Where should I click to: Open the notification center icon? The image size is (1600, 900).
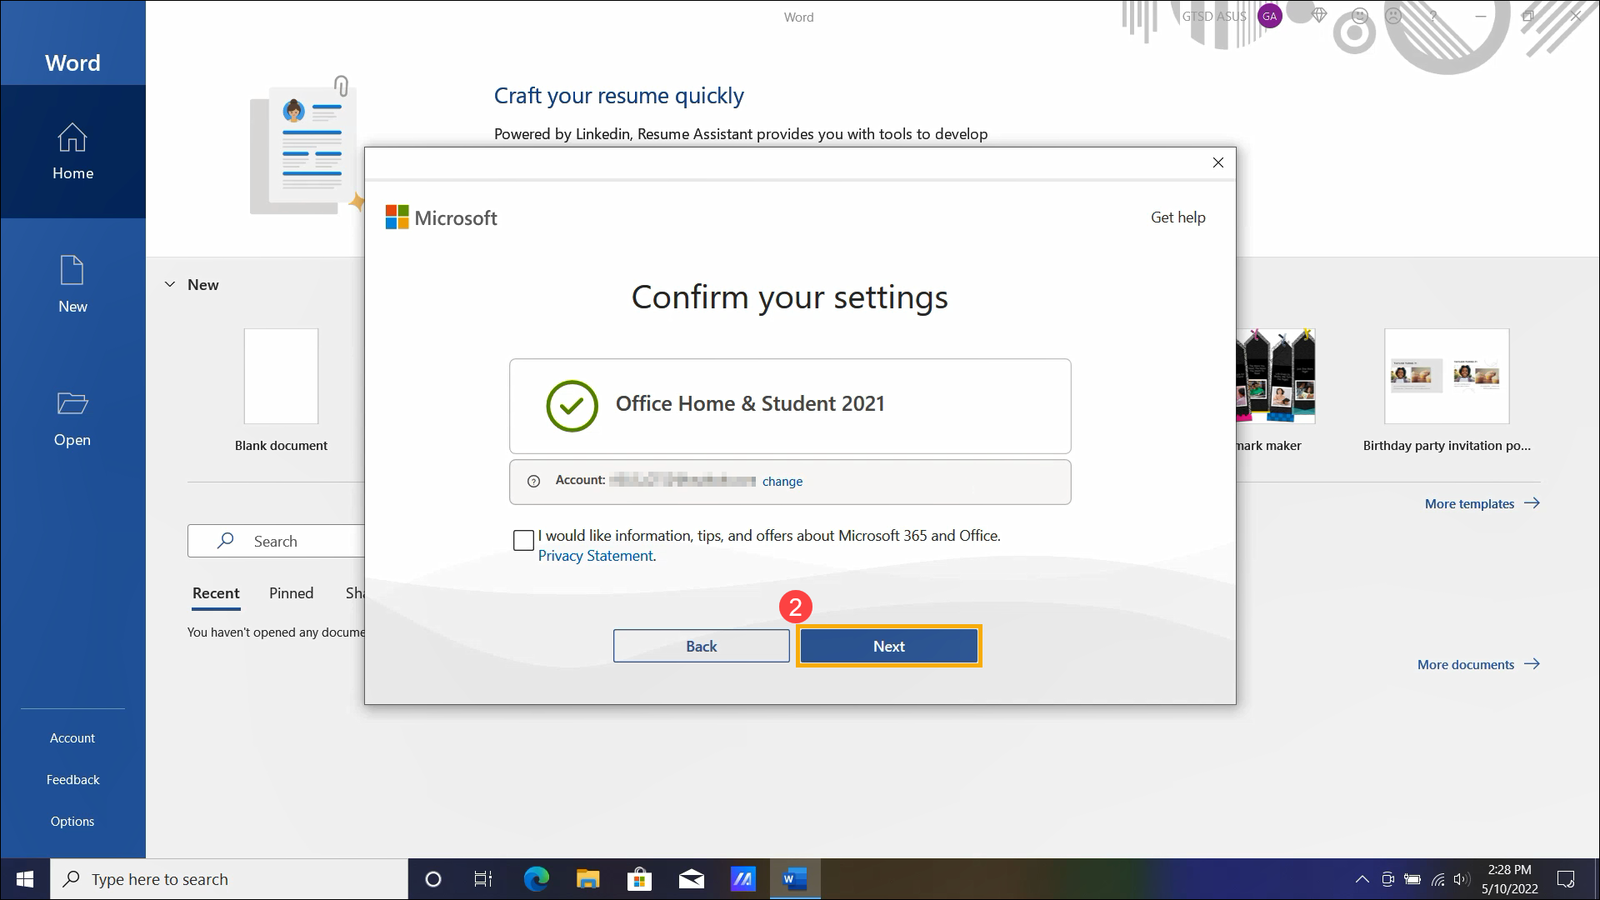[x=1566, y=879]
